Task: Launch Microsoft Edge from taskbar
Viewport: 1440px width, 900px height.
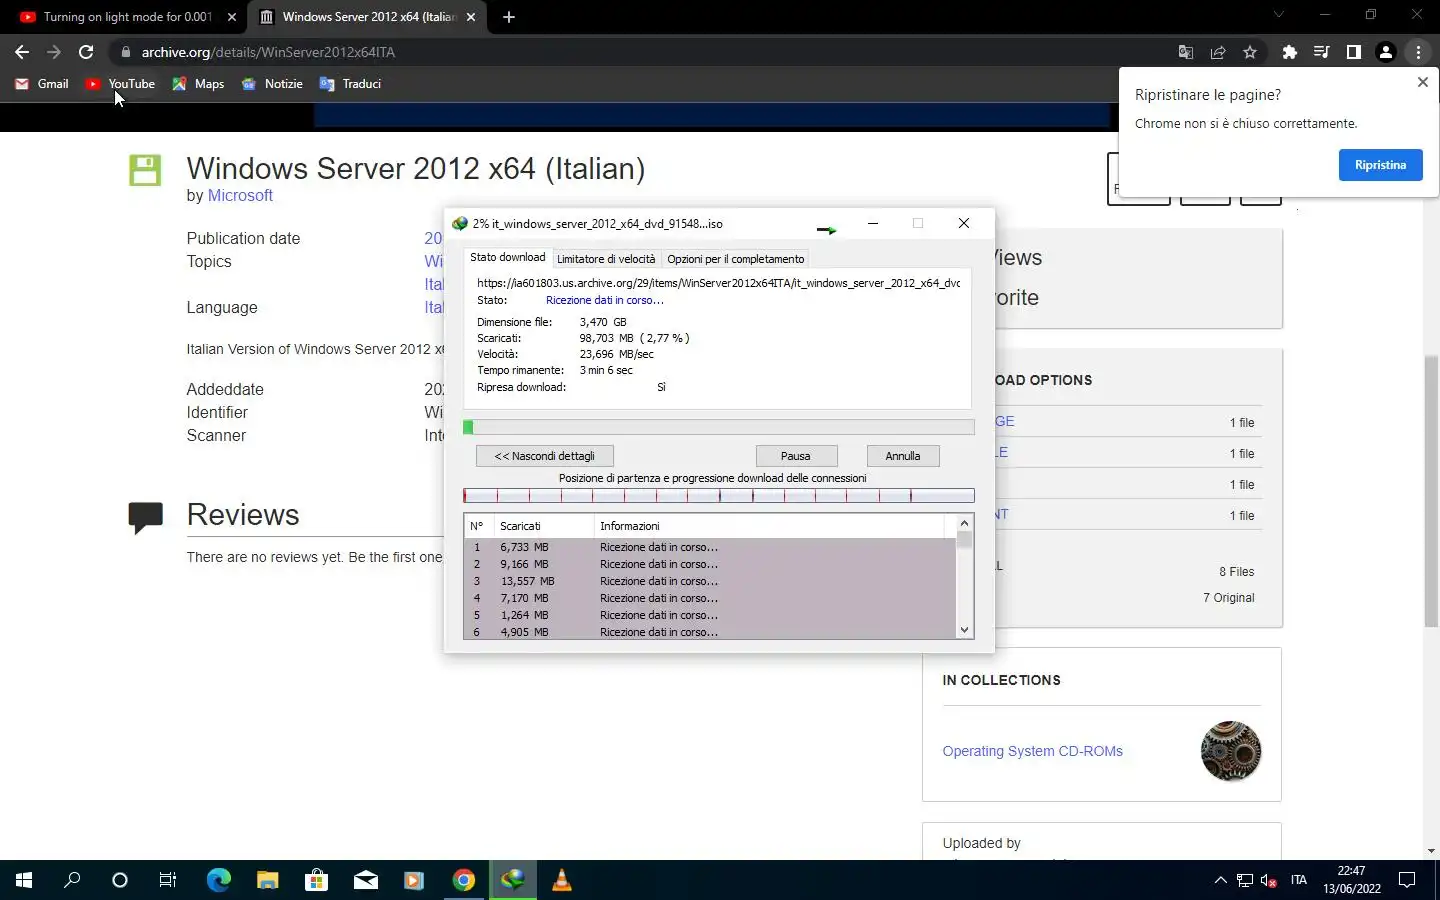Action: (218, 880)
